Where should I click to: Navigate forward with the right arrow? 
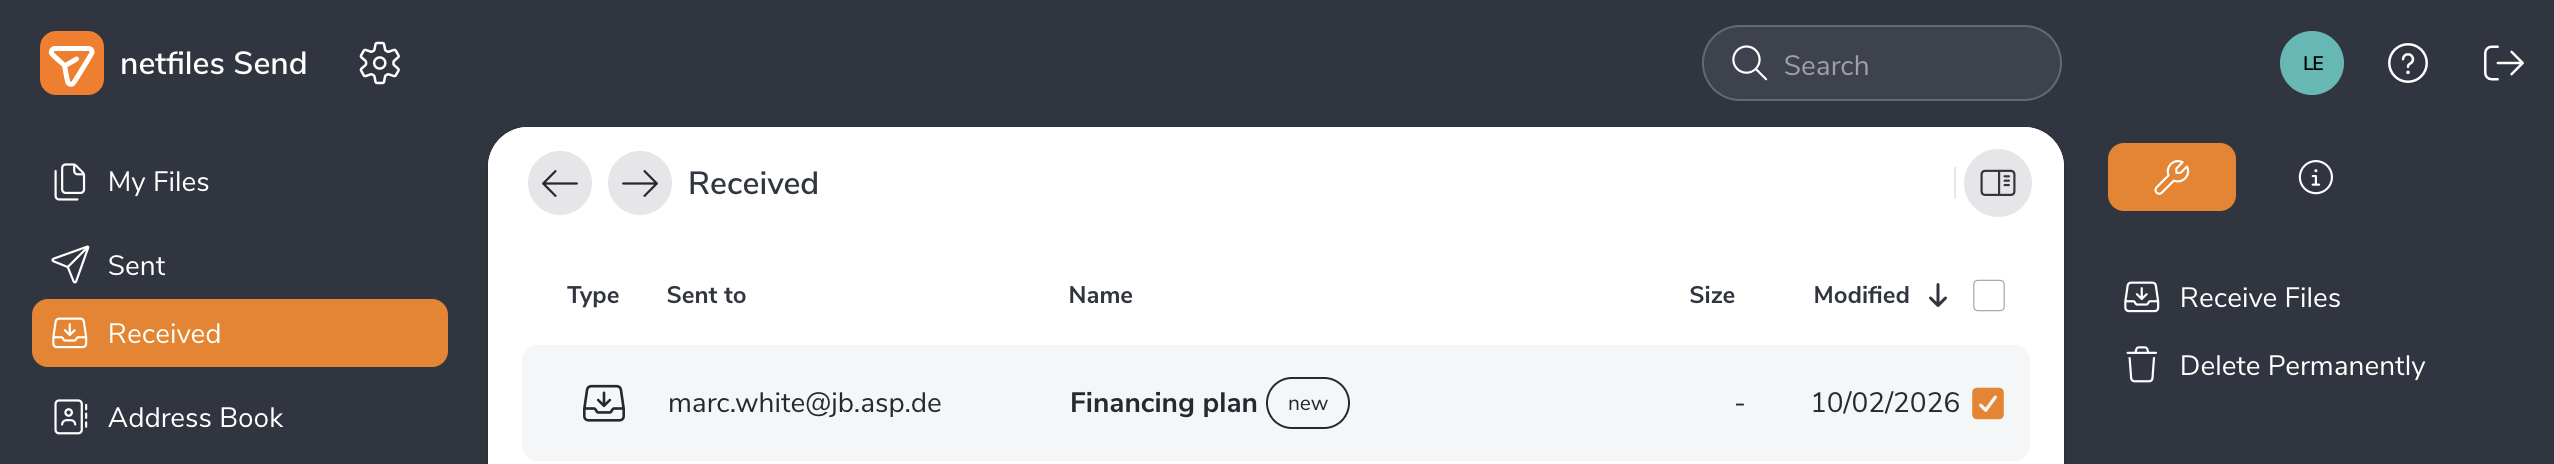coord(640,183)
